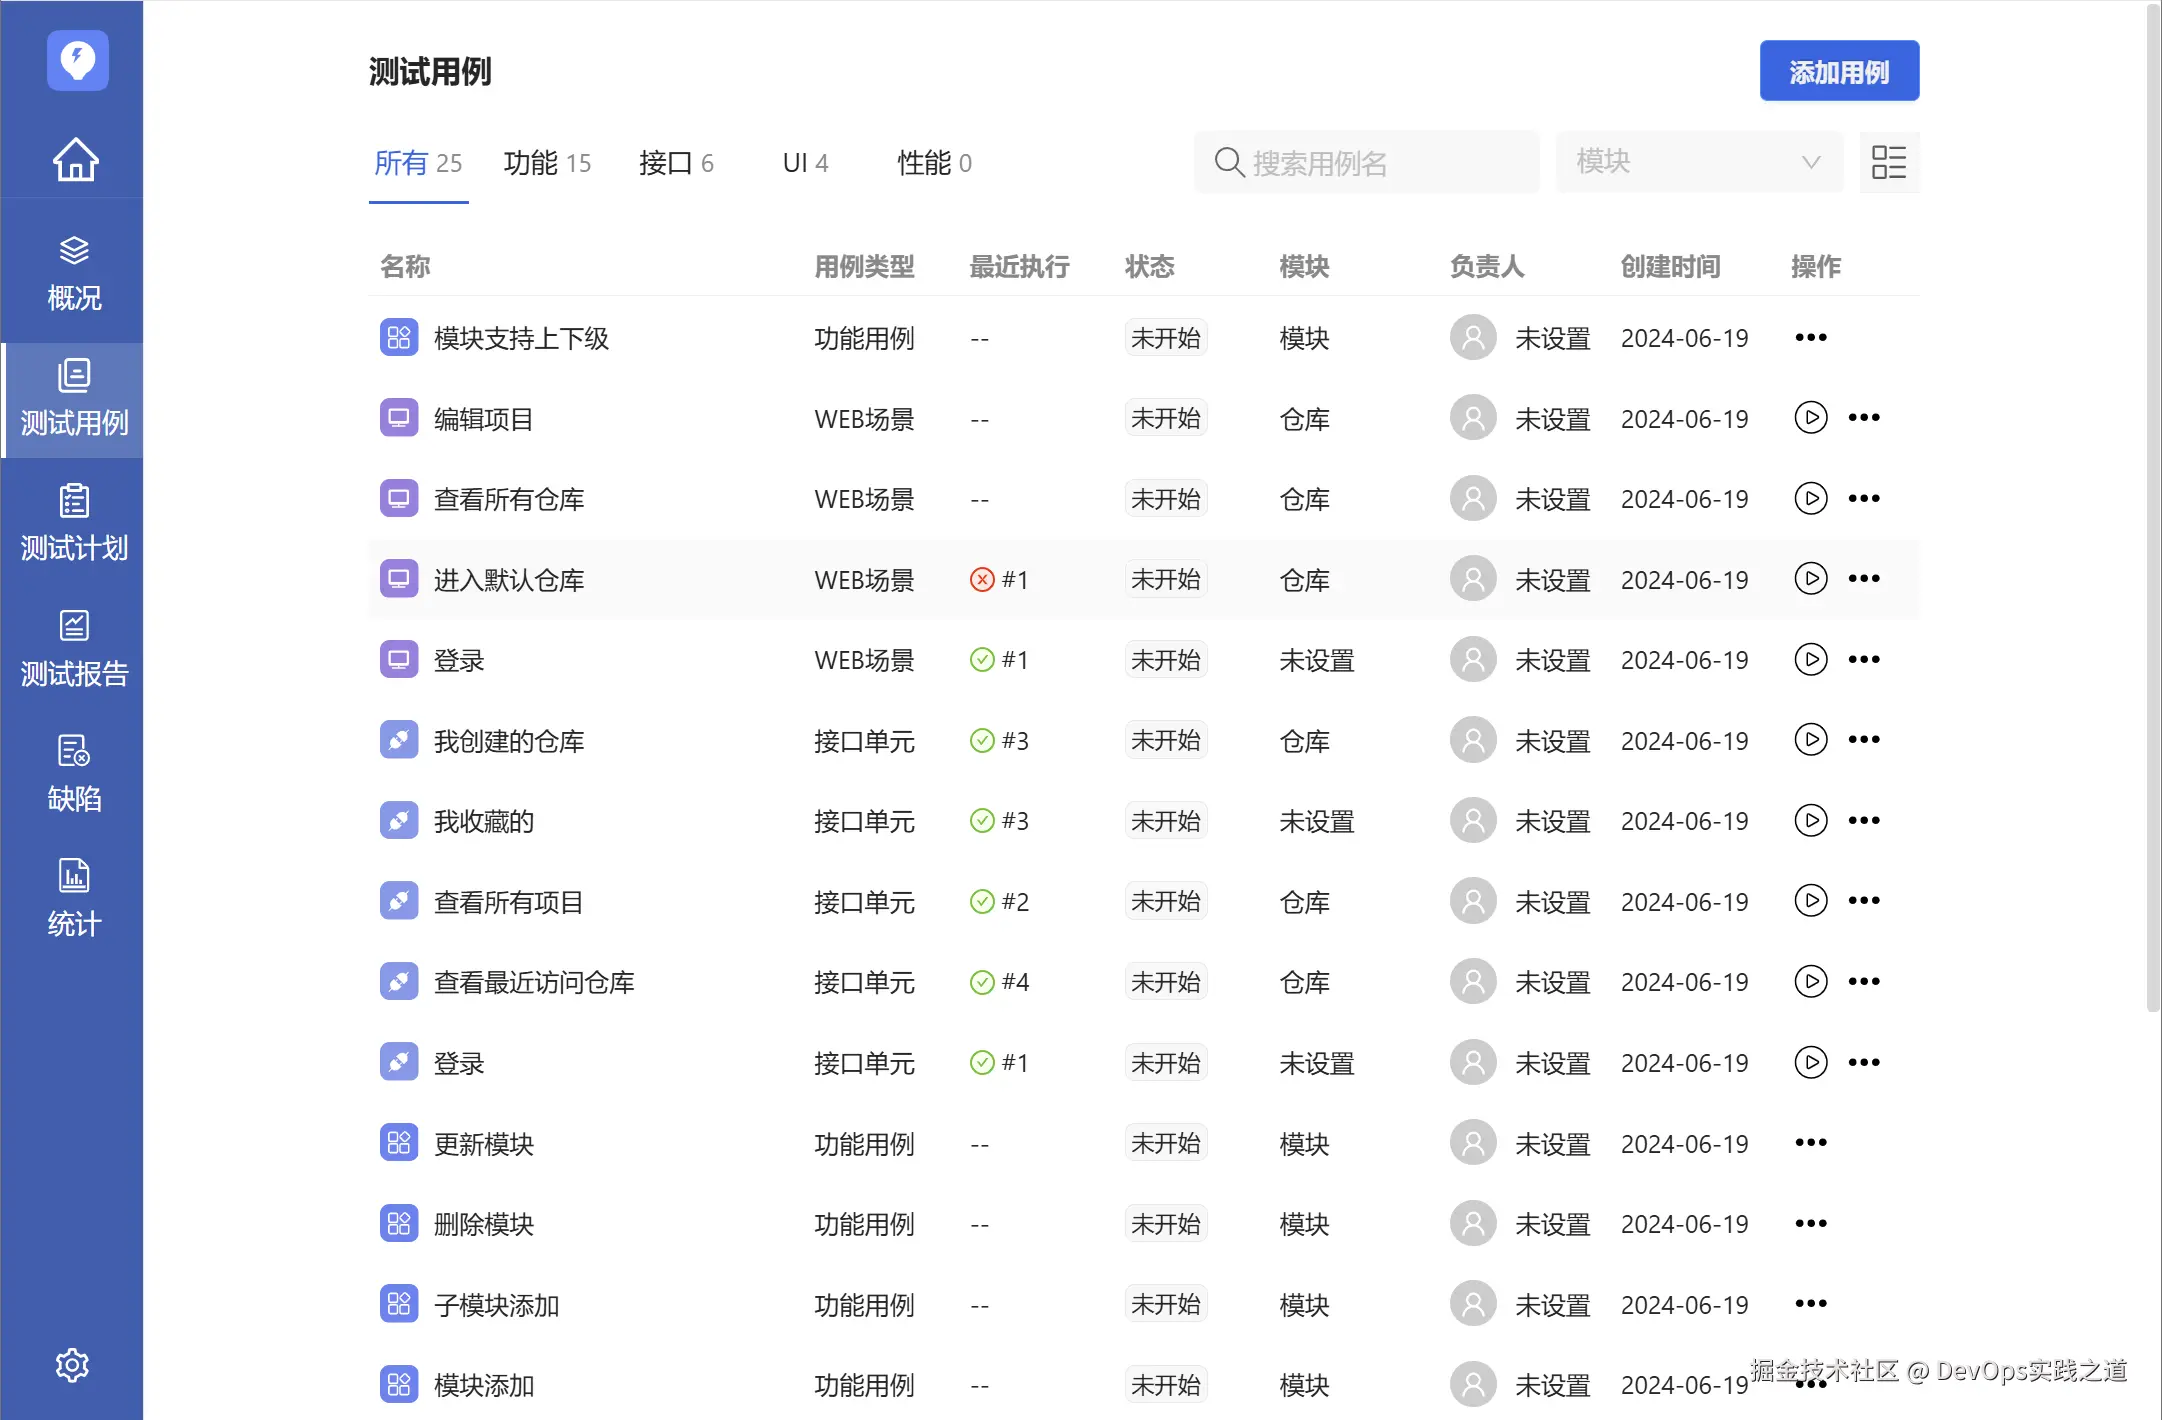Open the 进入默认仓库 test case
This screenshot has width=2162, height=1420.
coord(508,580)
